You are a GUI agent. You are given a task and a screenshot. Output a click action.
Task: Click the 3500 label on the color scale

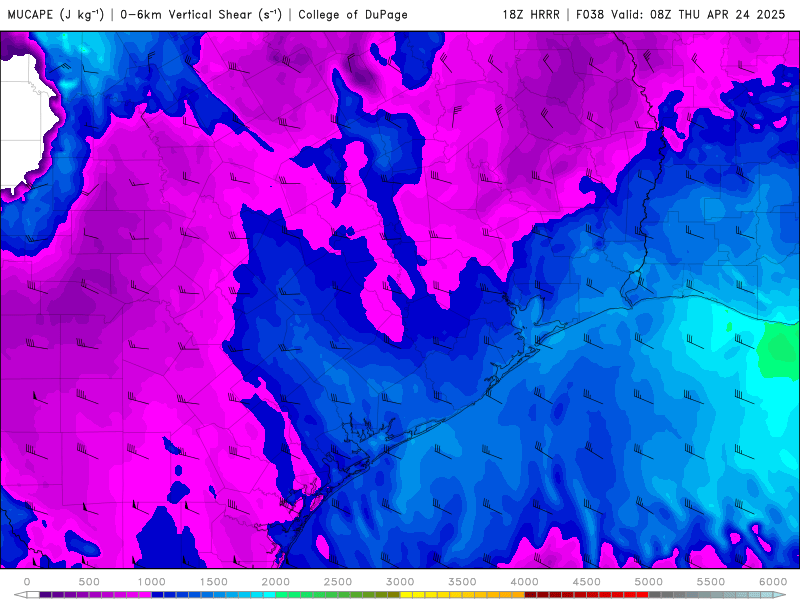(462, 582)
